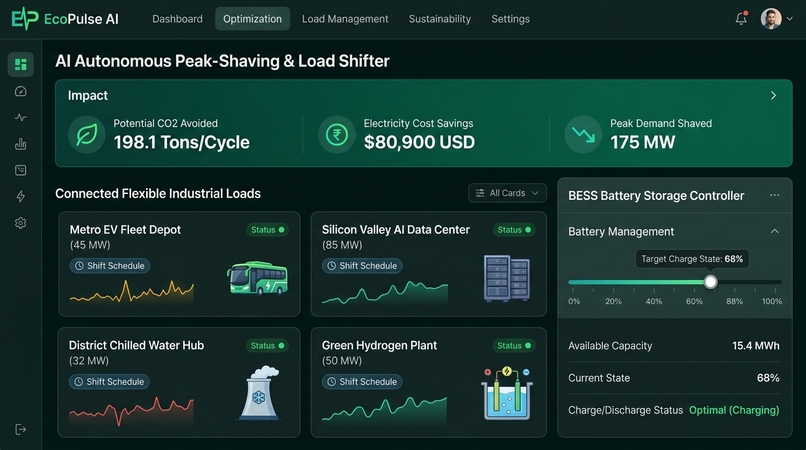This screenshot has width=806, height=450.
Task: Open the gauge icon in the sidebar
Action: (x=21, y=91)
